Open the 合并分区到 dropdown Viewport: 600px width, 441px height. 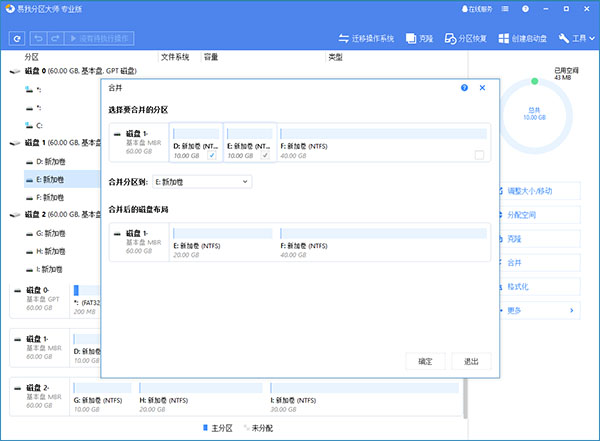(202, 182)
